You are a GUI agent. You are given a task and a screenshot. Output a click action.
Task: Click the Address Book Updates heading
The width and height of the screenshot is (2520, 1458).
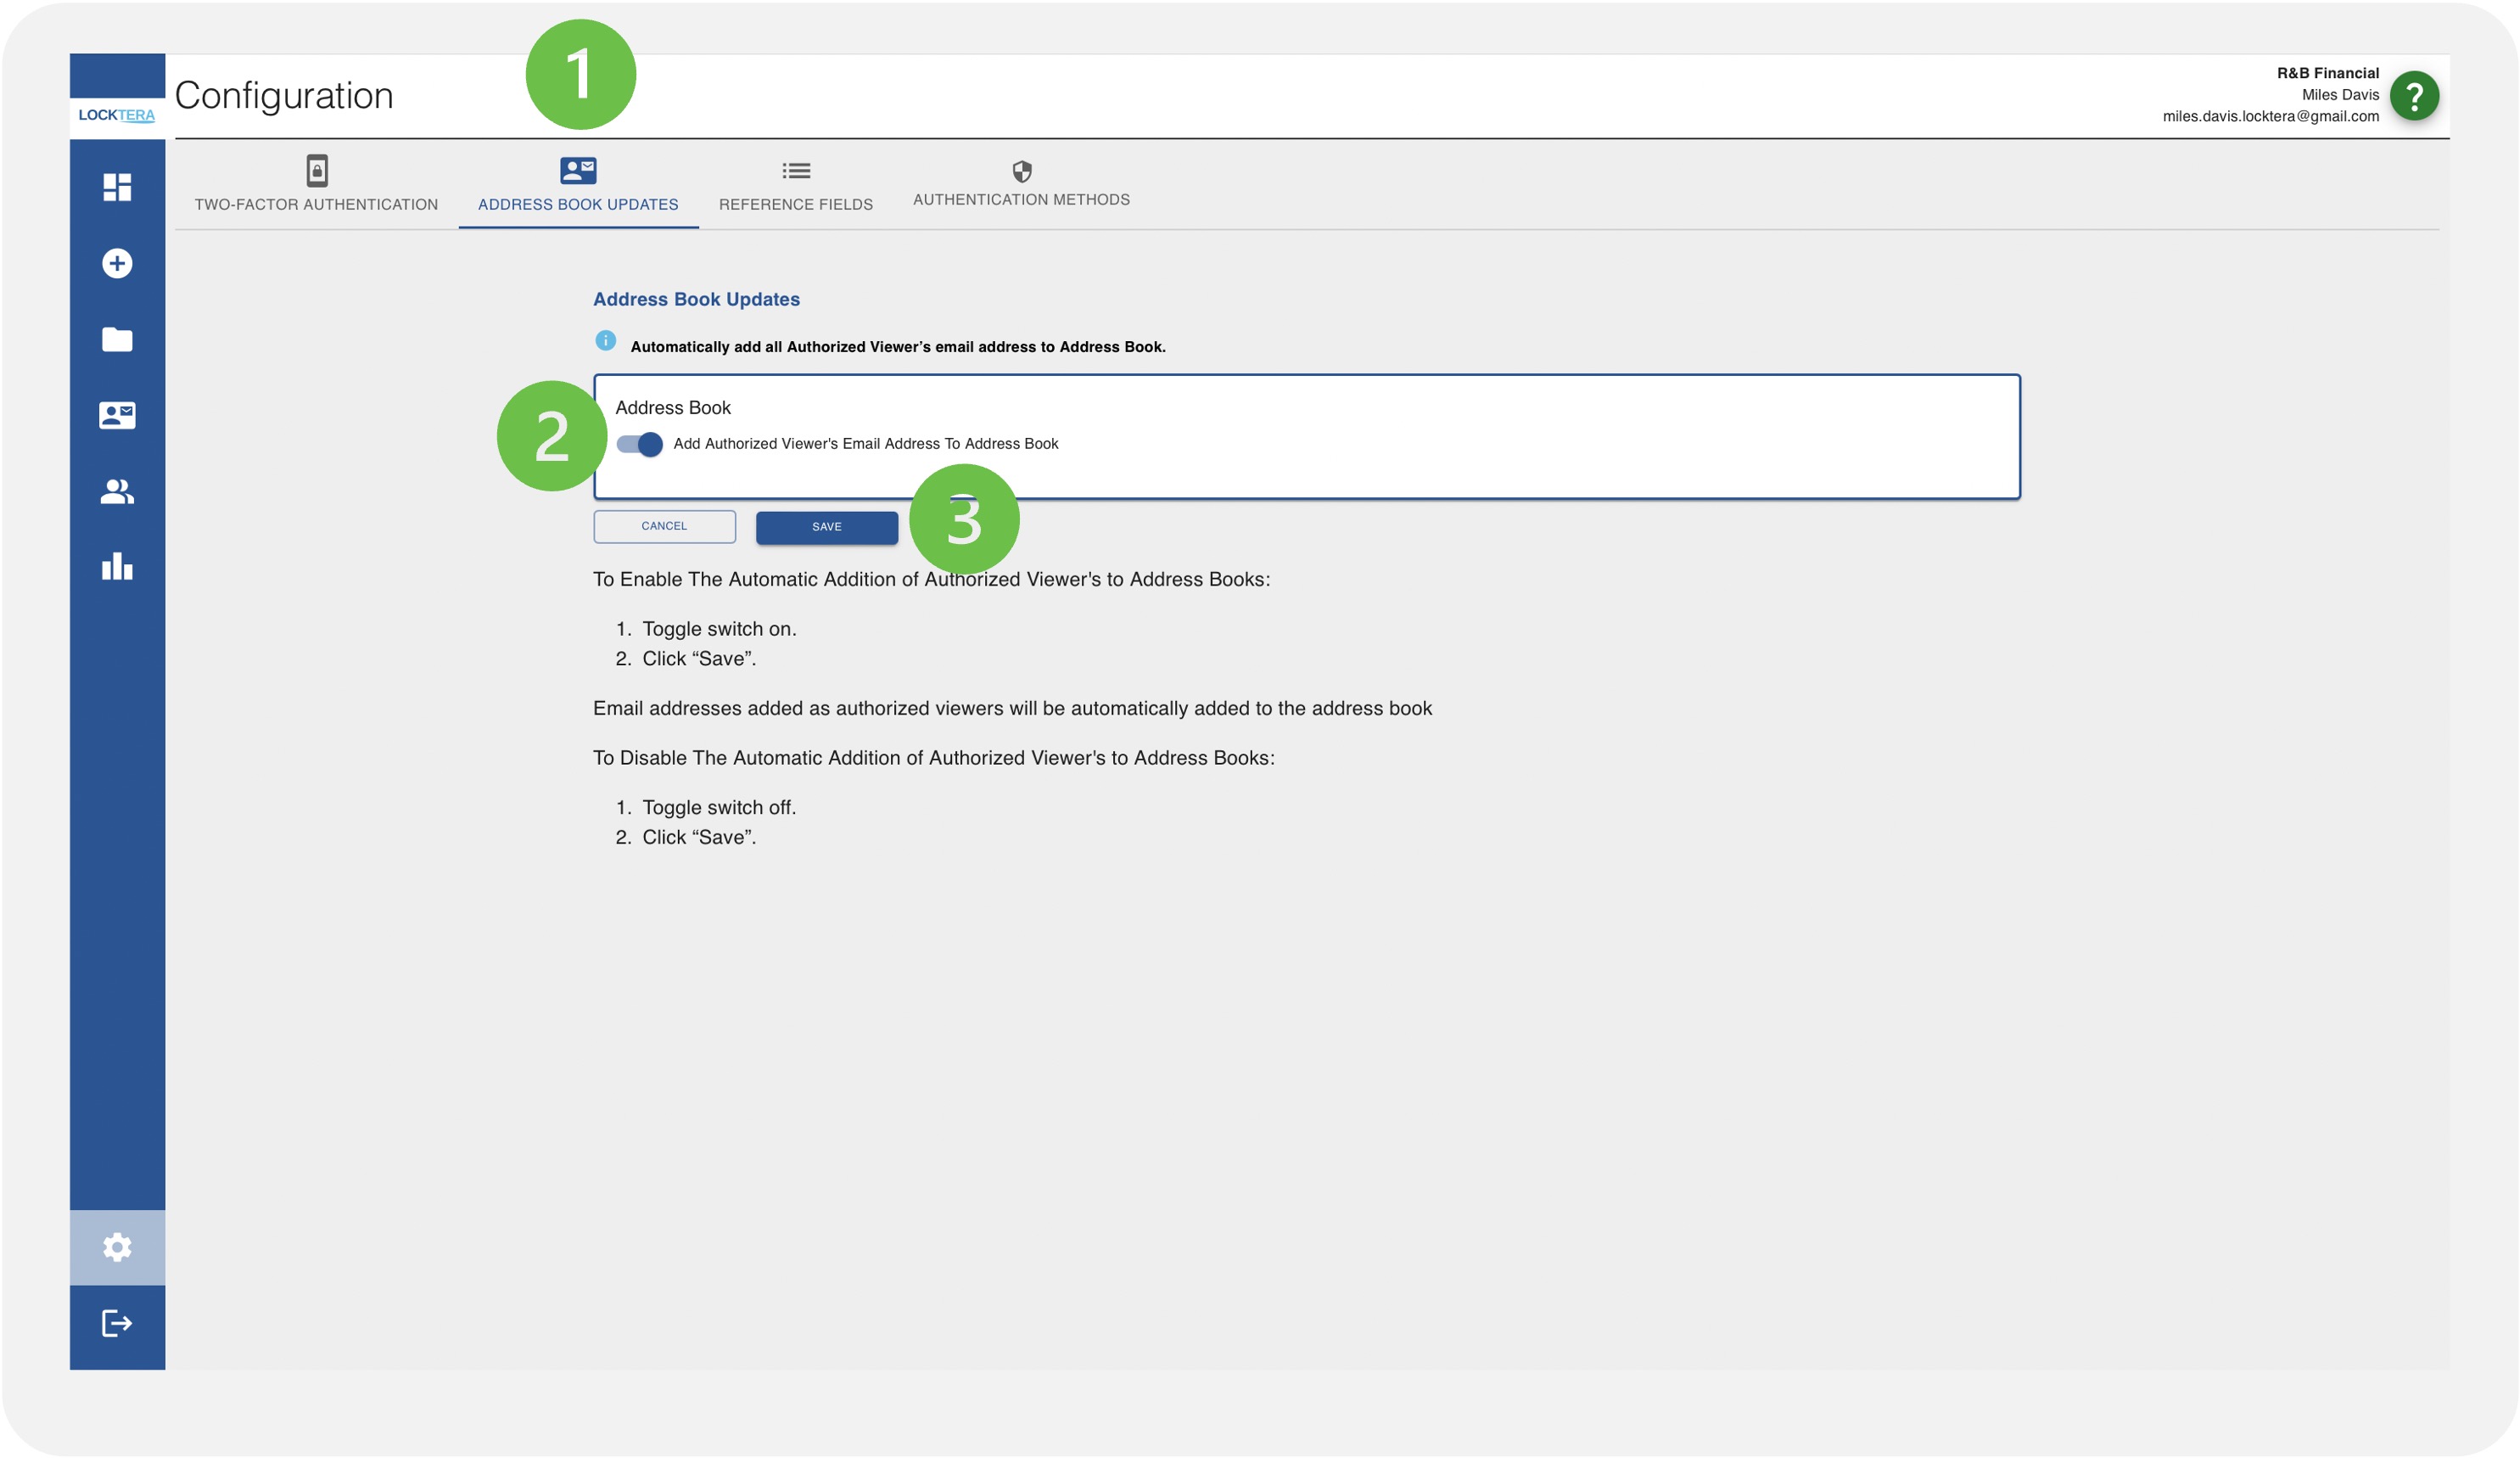[x=696, y=299]
